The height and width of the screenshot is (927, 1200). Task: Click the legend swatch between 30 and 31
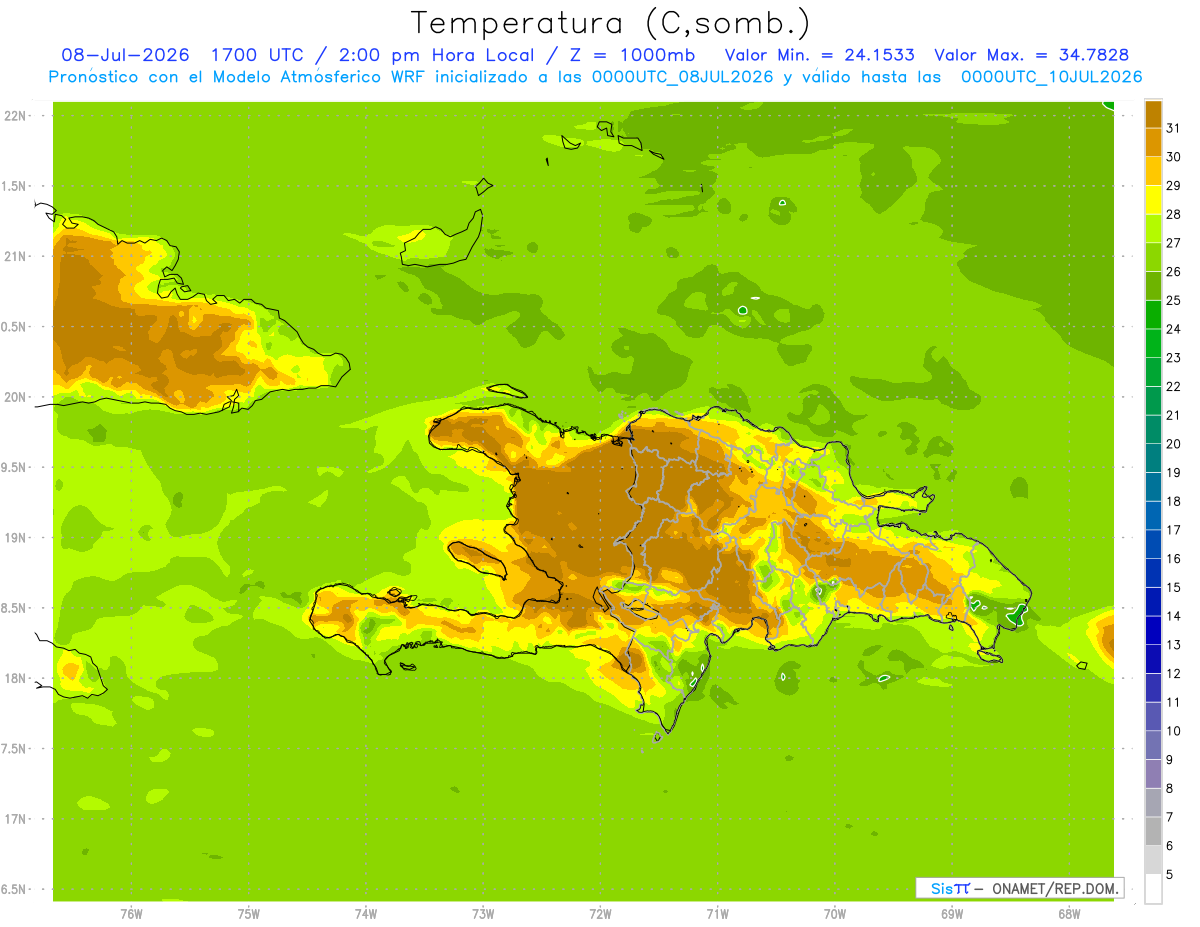click(x=1153, y=142)
